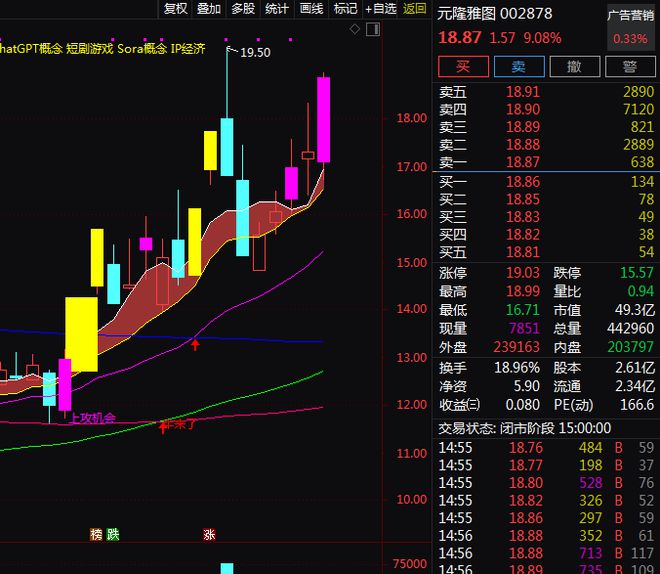Click the 警 alert button

tap(630, 66)
